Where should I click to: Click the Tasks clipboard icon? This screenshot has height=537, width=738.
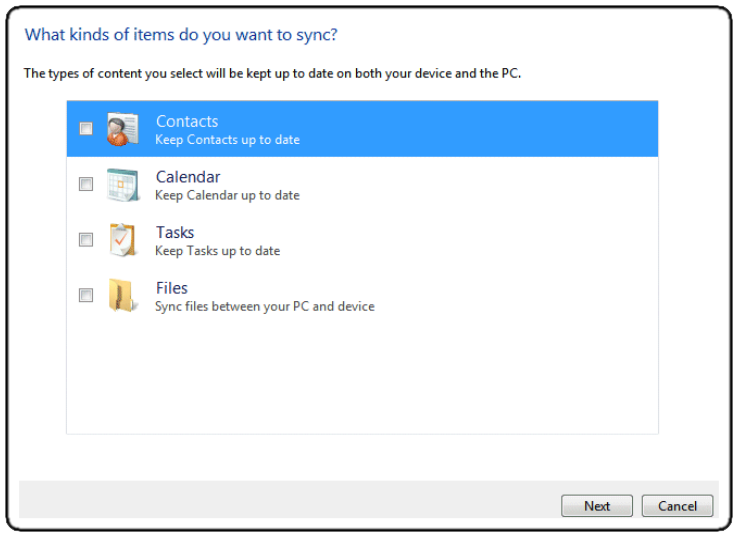pyautogui.click(x=122, y=240)
